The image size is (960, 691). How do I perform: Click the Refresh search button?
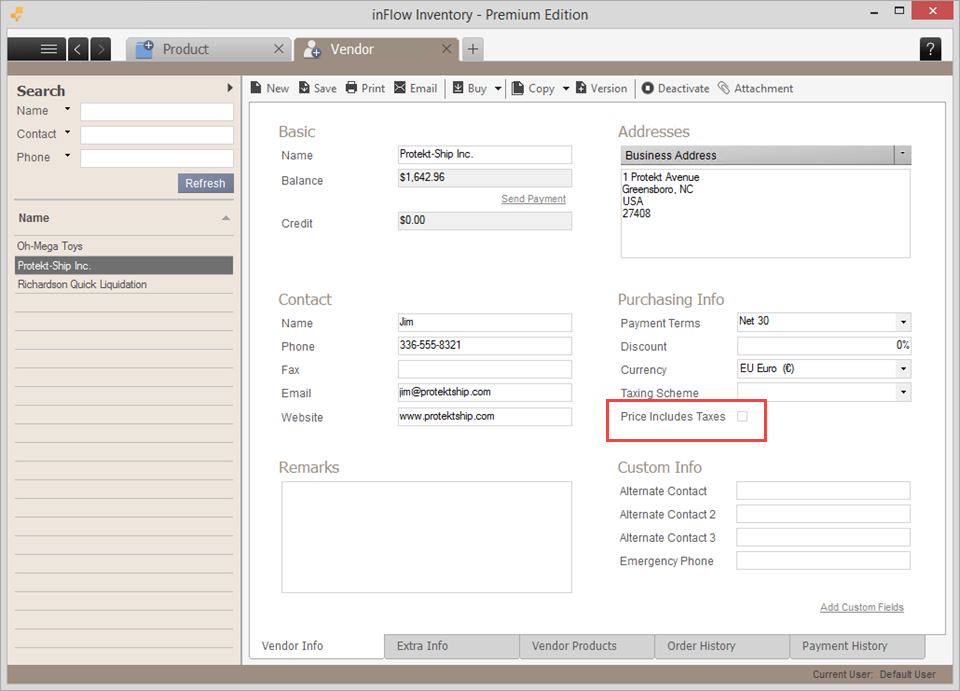point(206,184)
